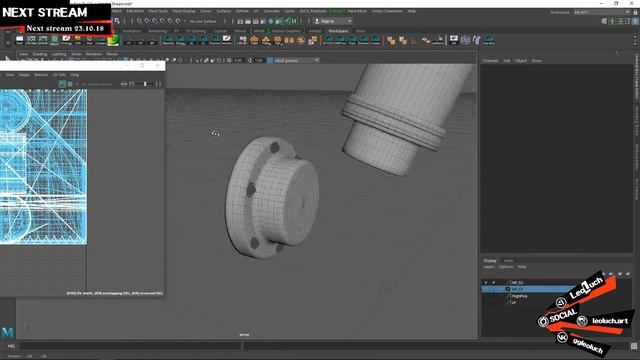This screenshot has height=360, width=640.
Task: Select the round flange mesh in viewport
Action: 271,198
